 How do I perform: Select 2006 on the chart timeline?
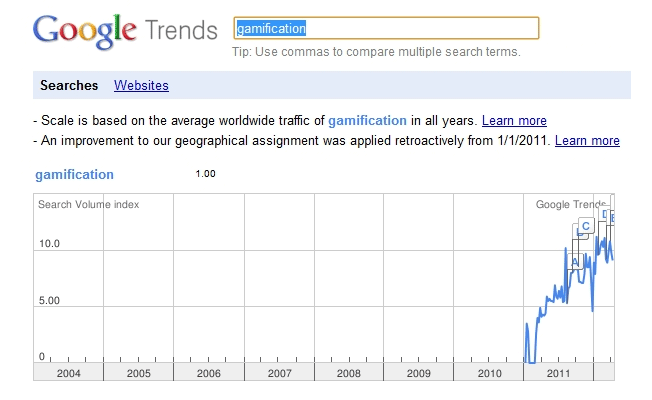(208, 373)
